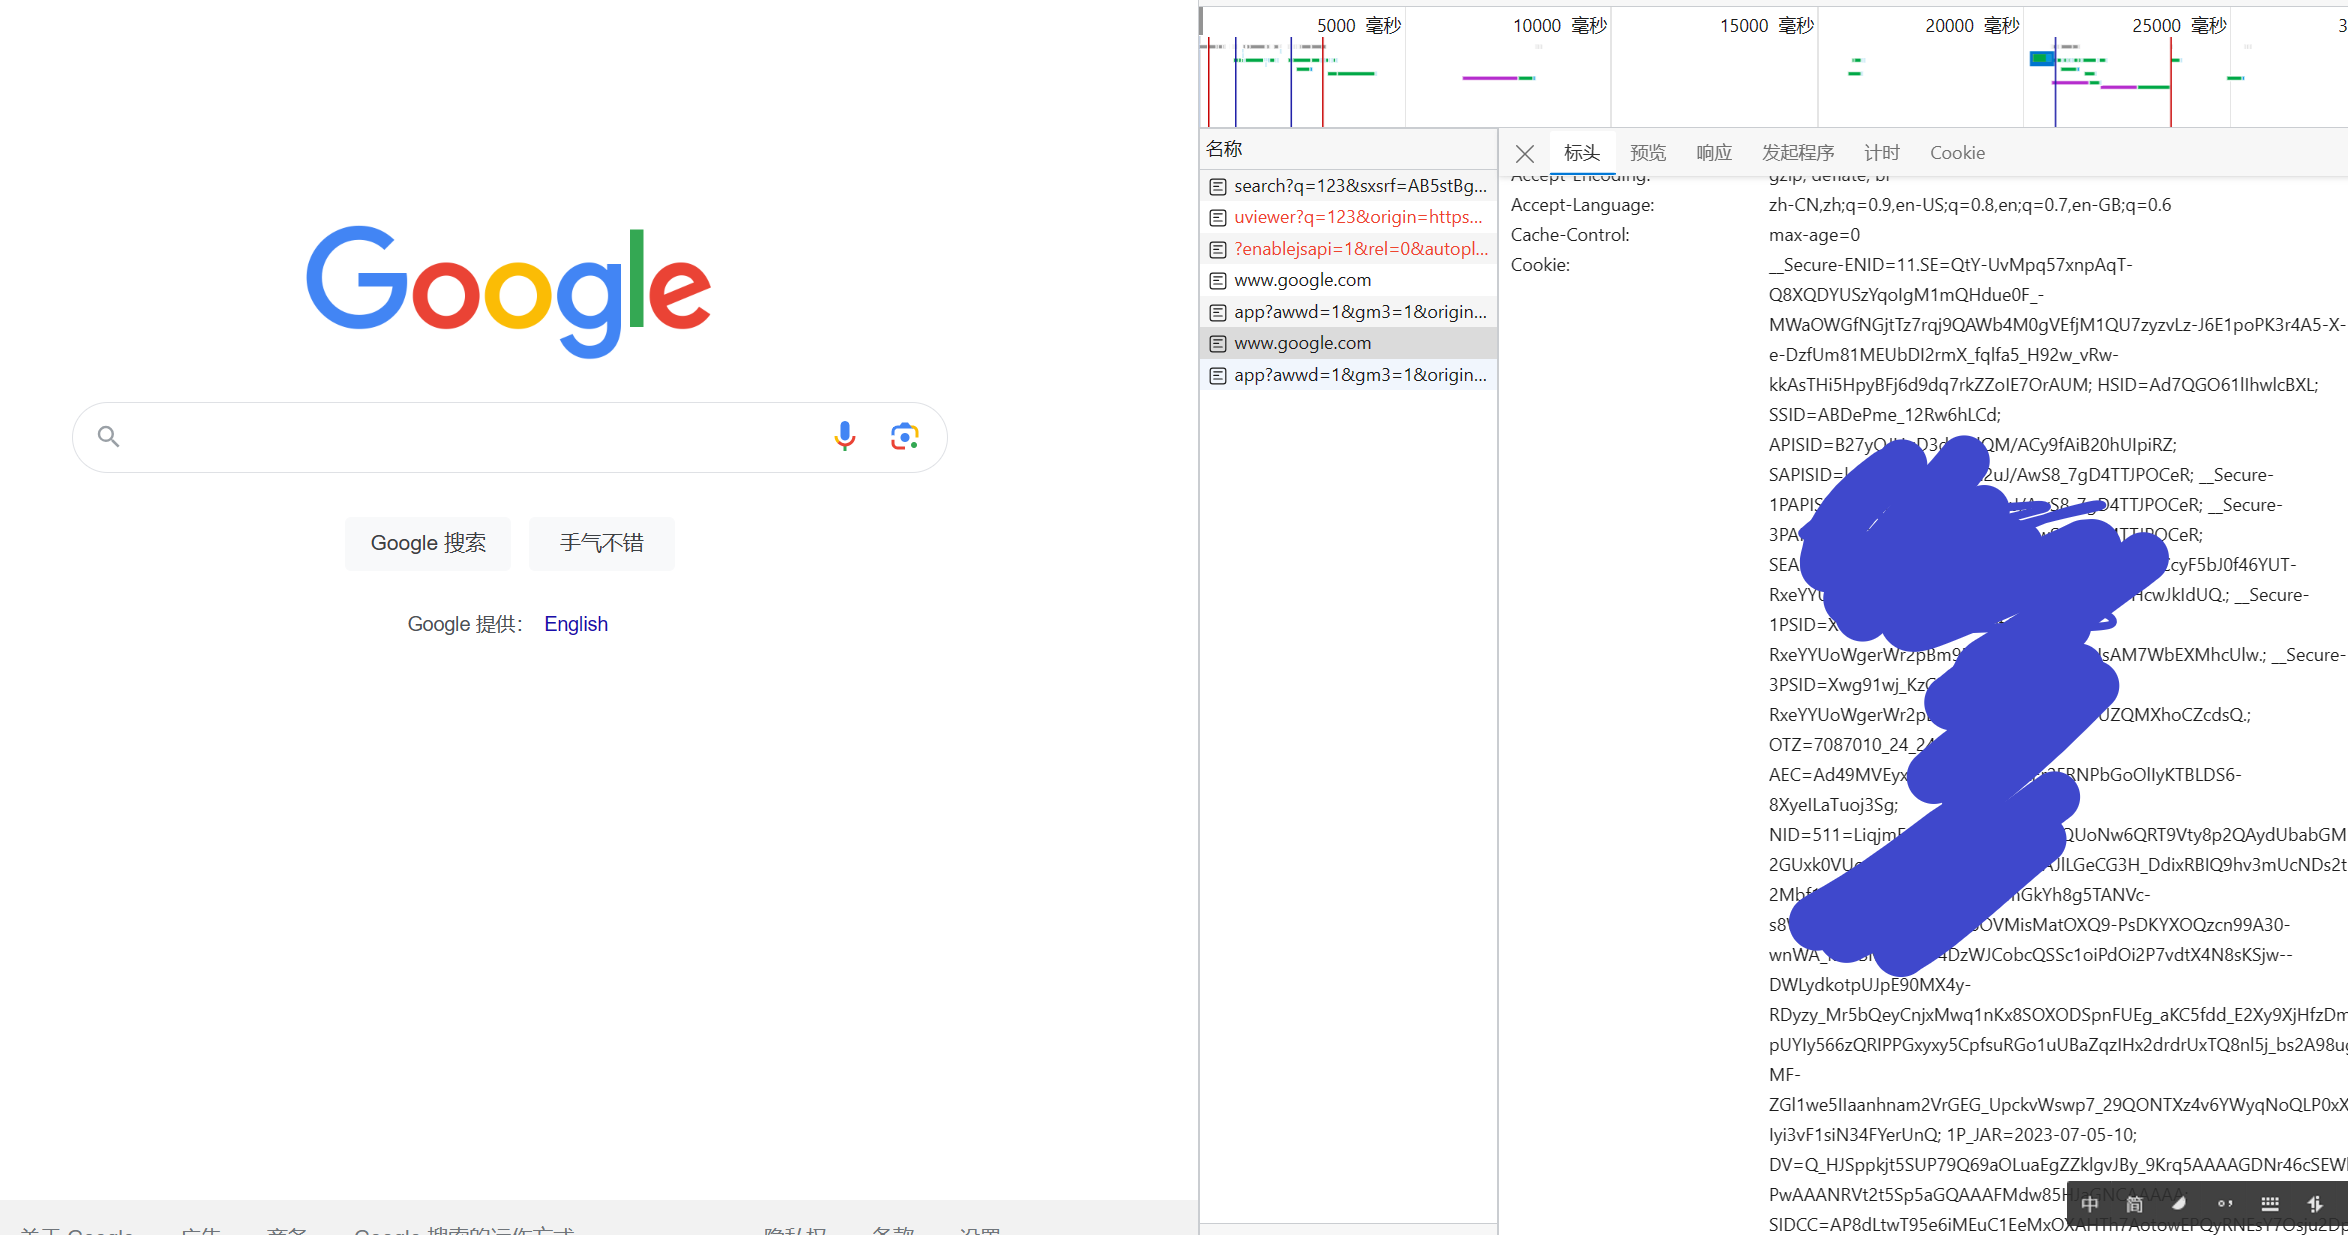This screenshot has width=2348, height=1235.
Task: Toggle simplified/traditional characters (简) in IME bar
Action: click(2134, 1204)
